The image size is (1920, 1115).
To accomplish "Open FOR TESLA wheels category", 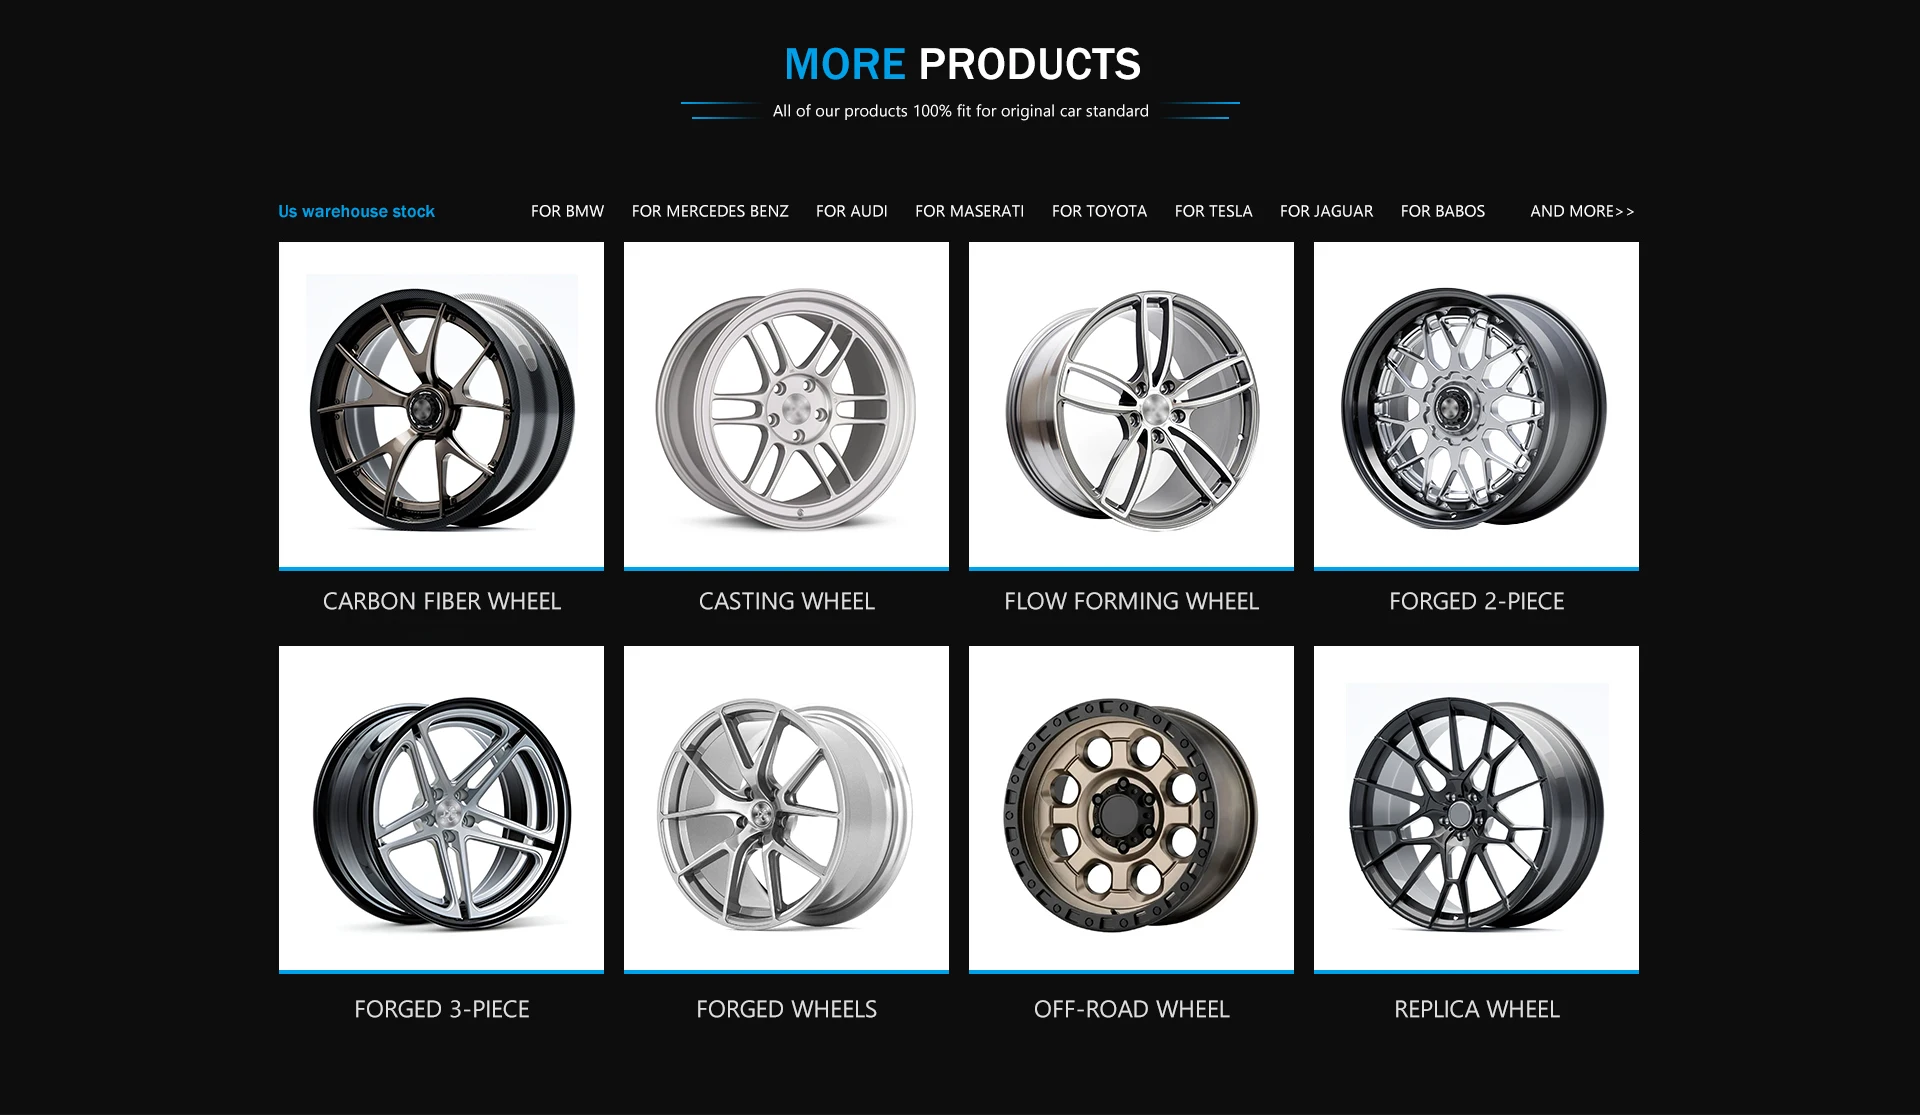I will (1213, 211).
